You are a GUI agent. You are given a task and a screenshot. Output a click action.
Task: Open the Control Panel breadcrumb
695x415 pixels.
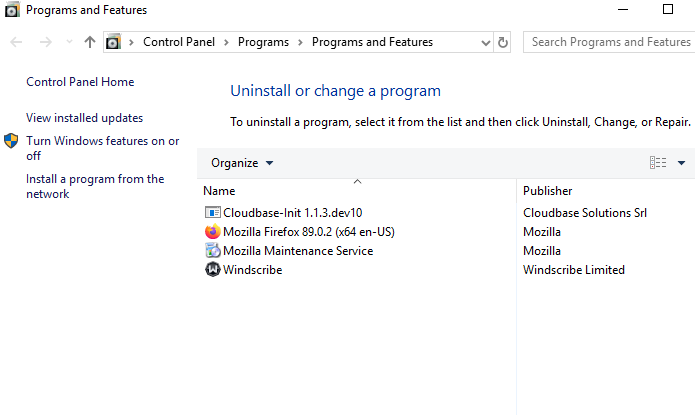pyautogui.click(x=179, y=42)
